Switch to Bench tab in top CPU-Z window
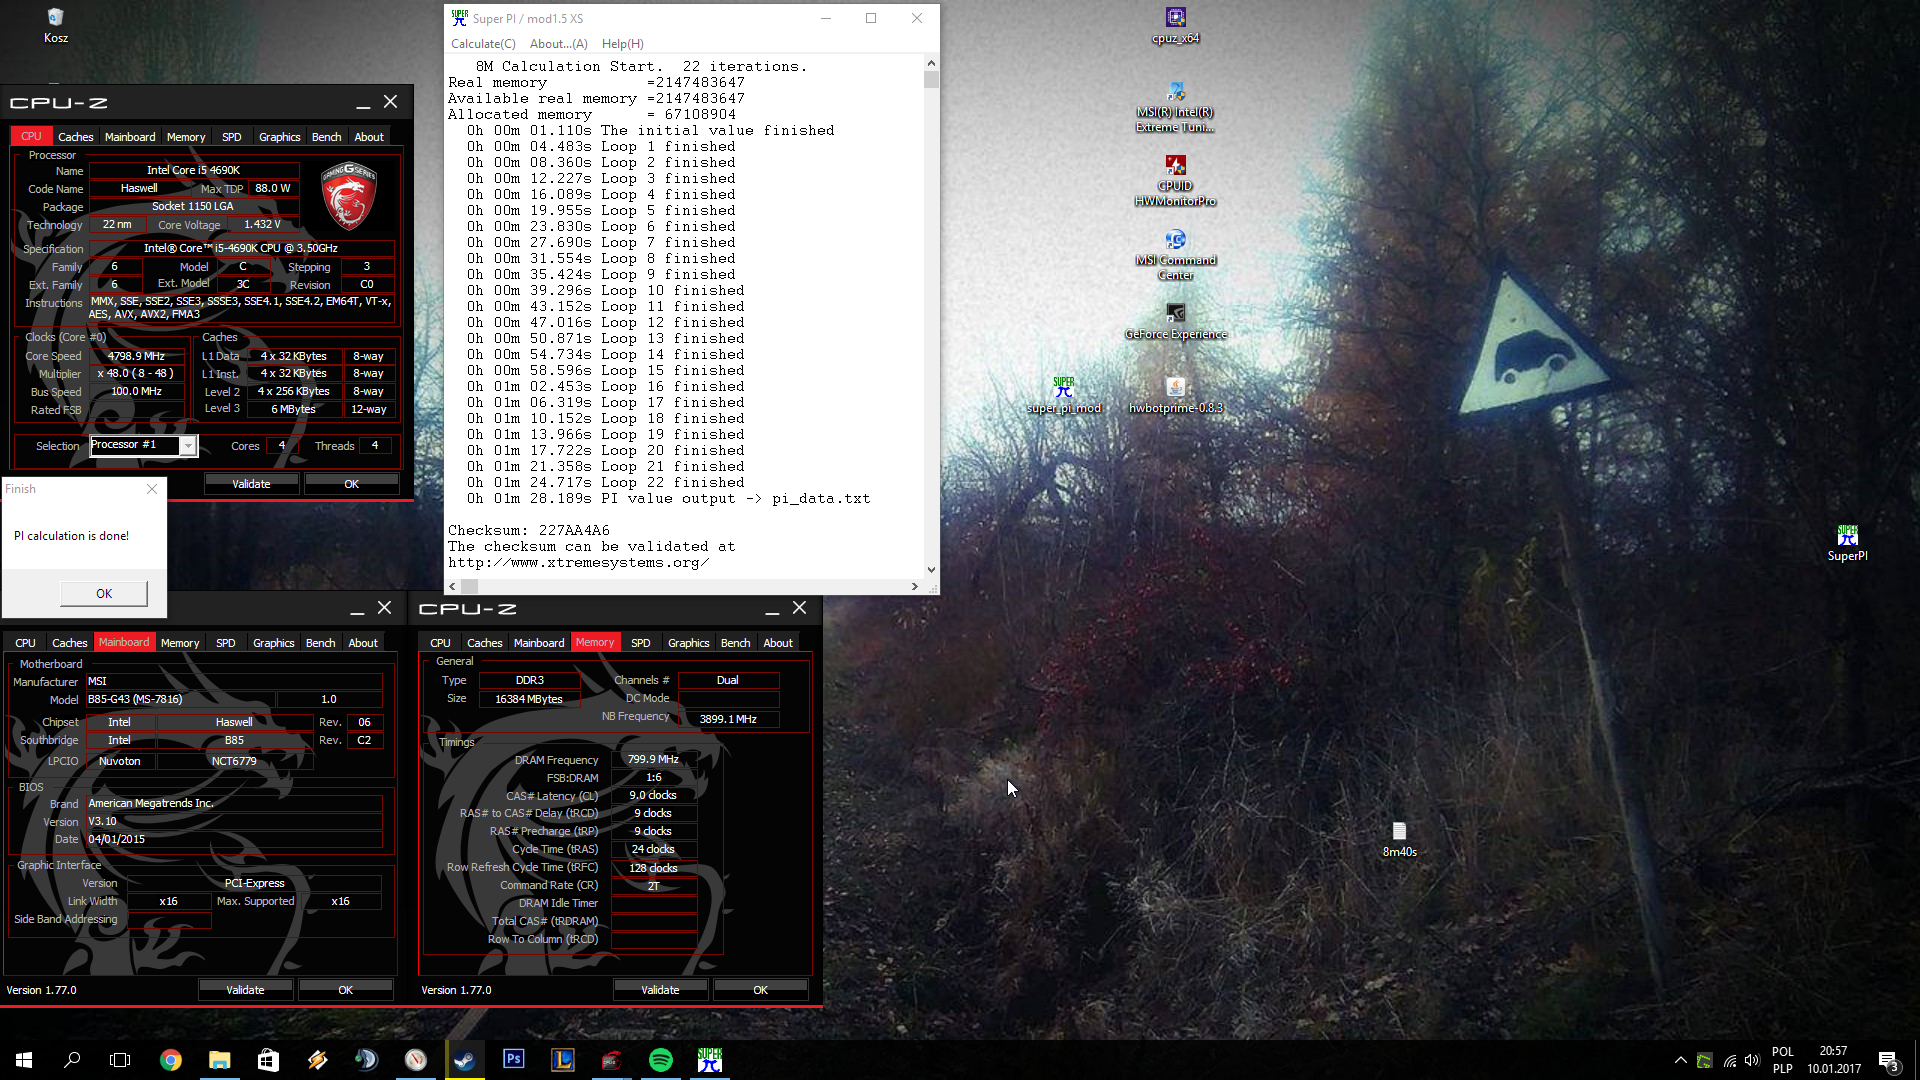The height and width of the screenshot is (1080, 1920). pyautogui.click(x=326, y=137)
